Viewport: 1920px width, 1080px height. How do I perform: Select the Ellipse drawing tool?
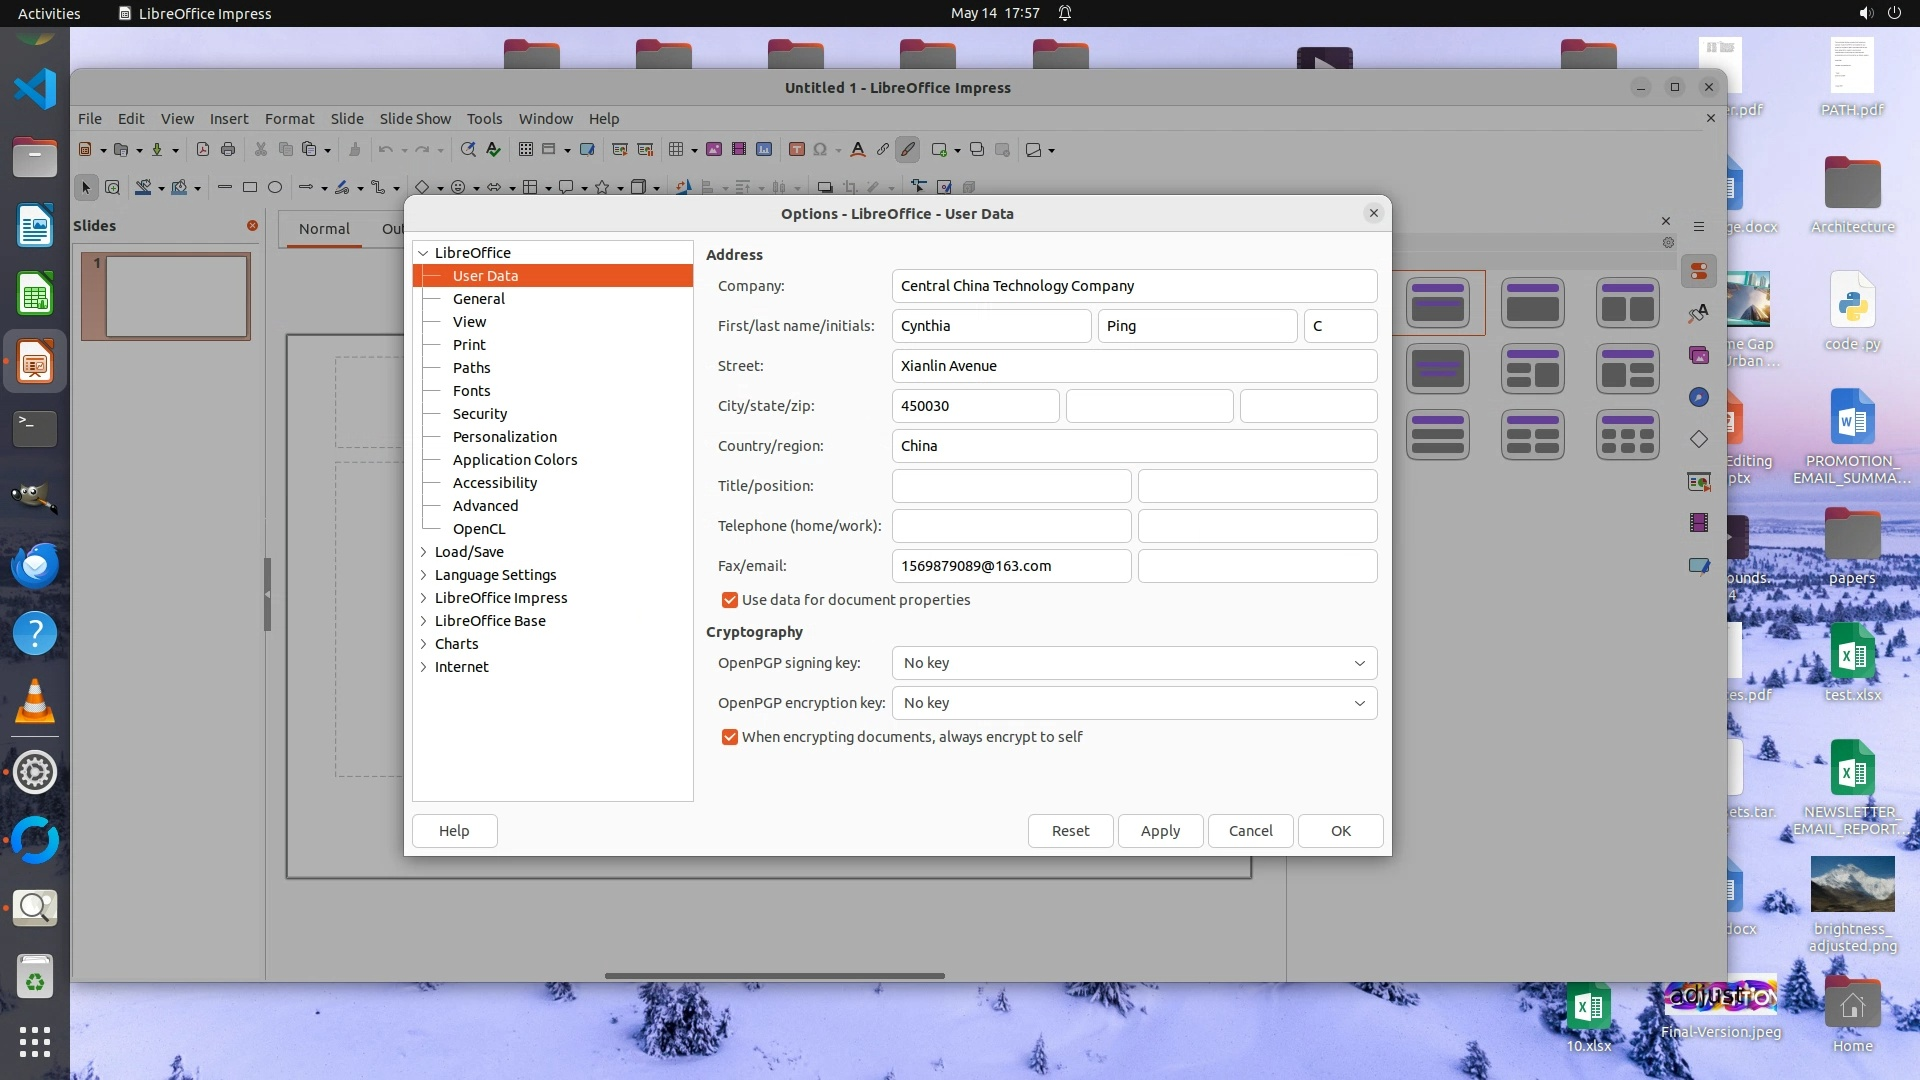point(275,187)
